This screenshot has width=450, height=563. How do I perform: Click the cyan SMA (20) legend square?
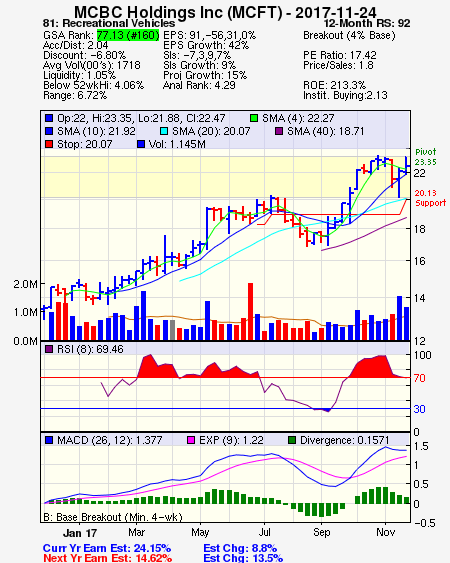coord(164,131)
